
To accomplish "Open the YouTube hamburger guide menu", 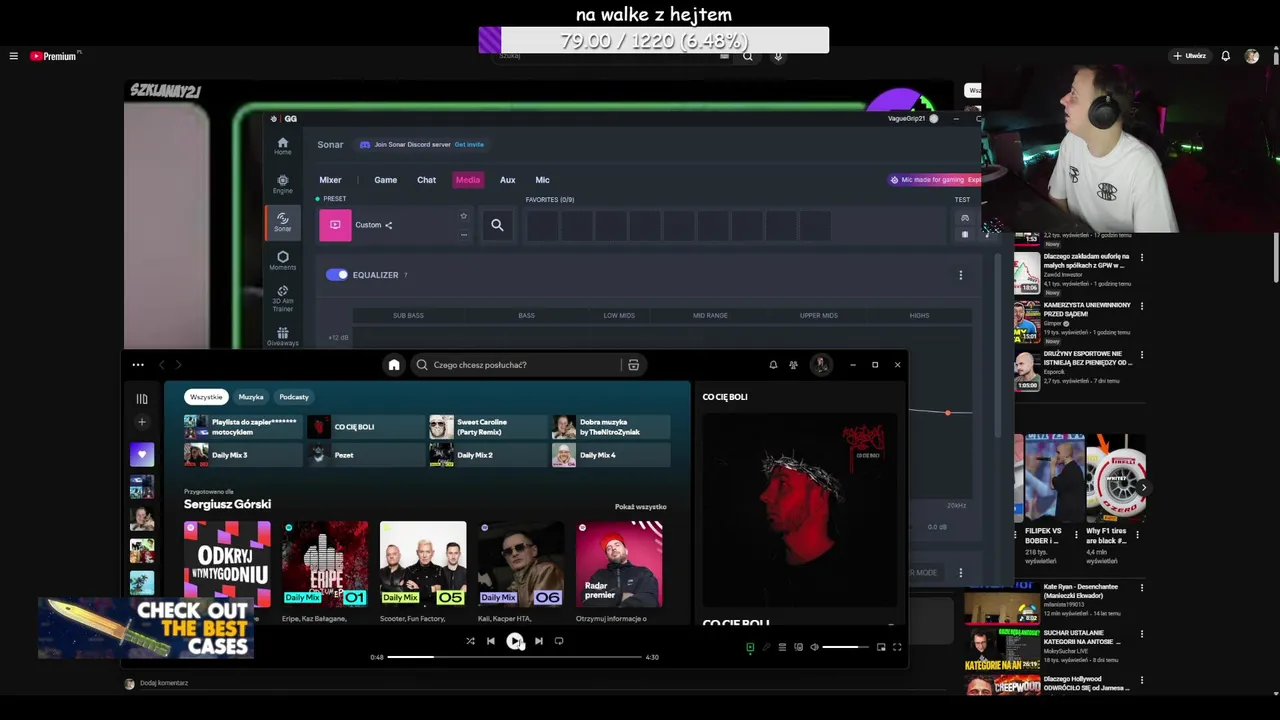I will [x=13, y=56].
